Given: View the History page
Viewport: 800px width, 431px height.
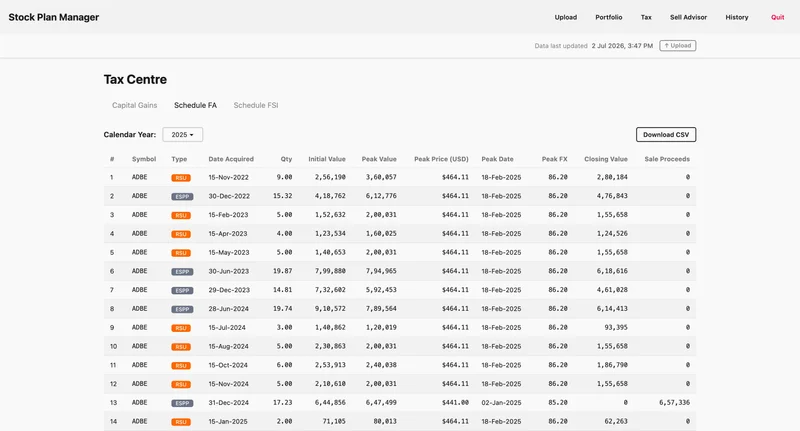Looking at the screenshot, I should [x=737, y=17].
